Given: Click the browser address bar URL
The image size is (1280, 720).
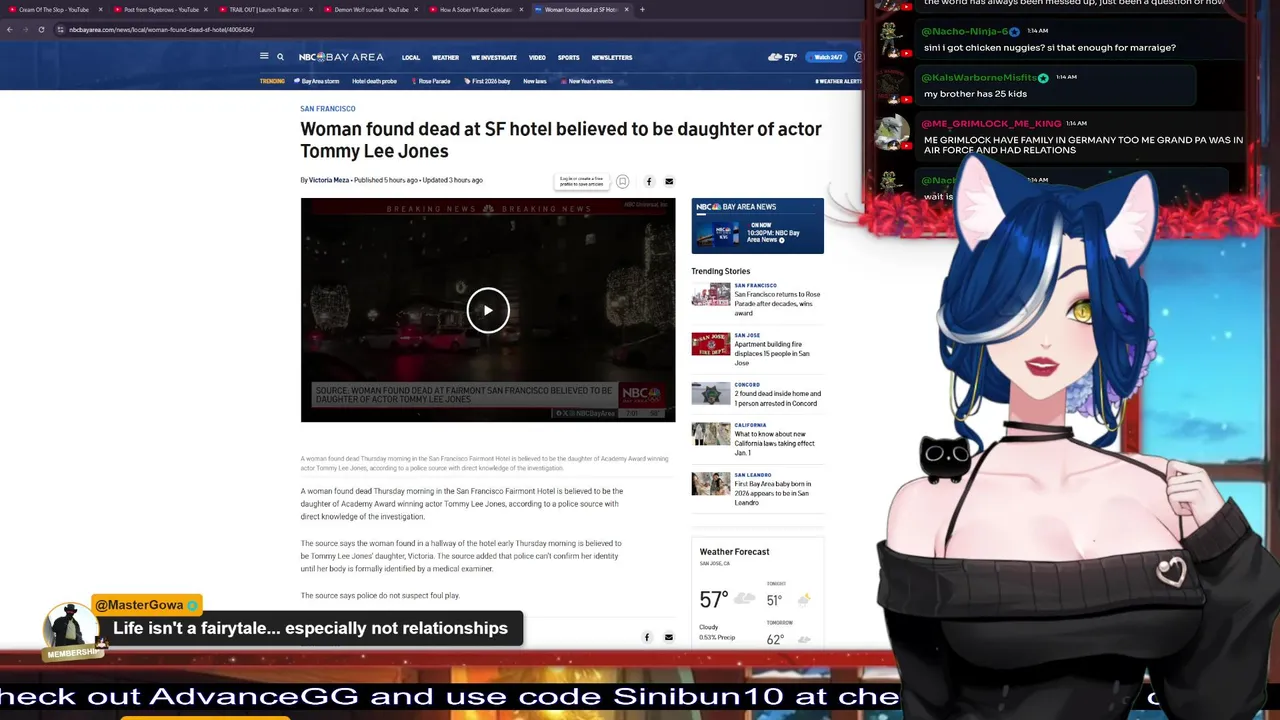Looking at the screenshot, I should (162, 29).
